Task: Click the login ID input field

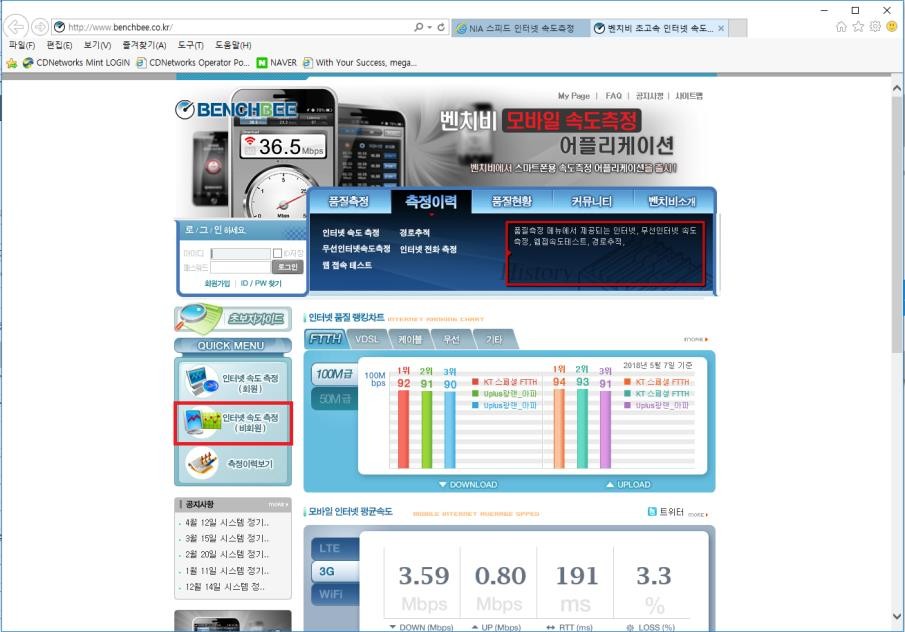Action: (241, 253)
